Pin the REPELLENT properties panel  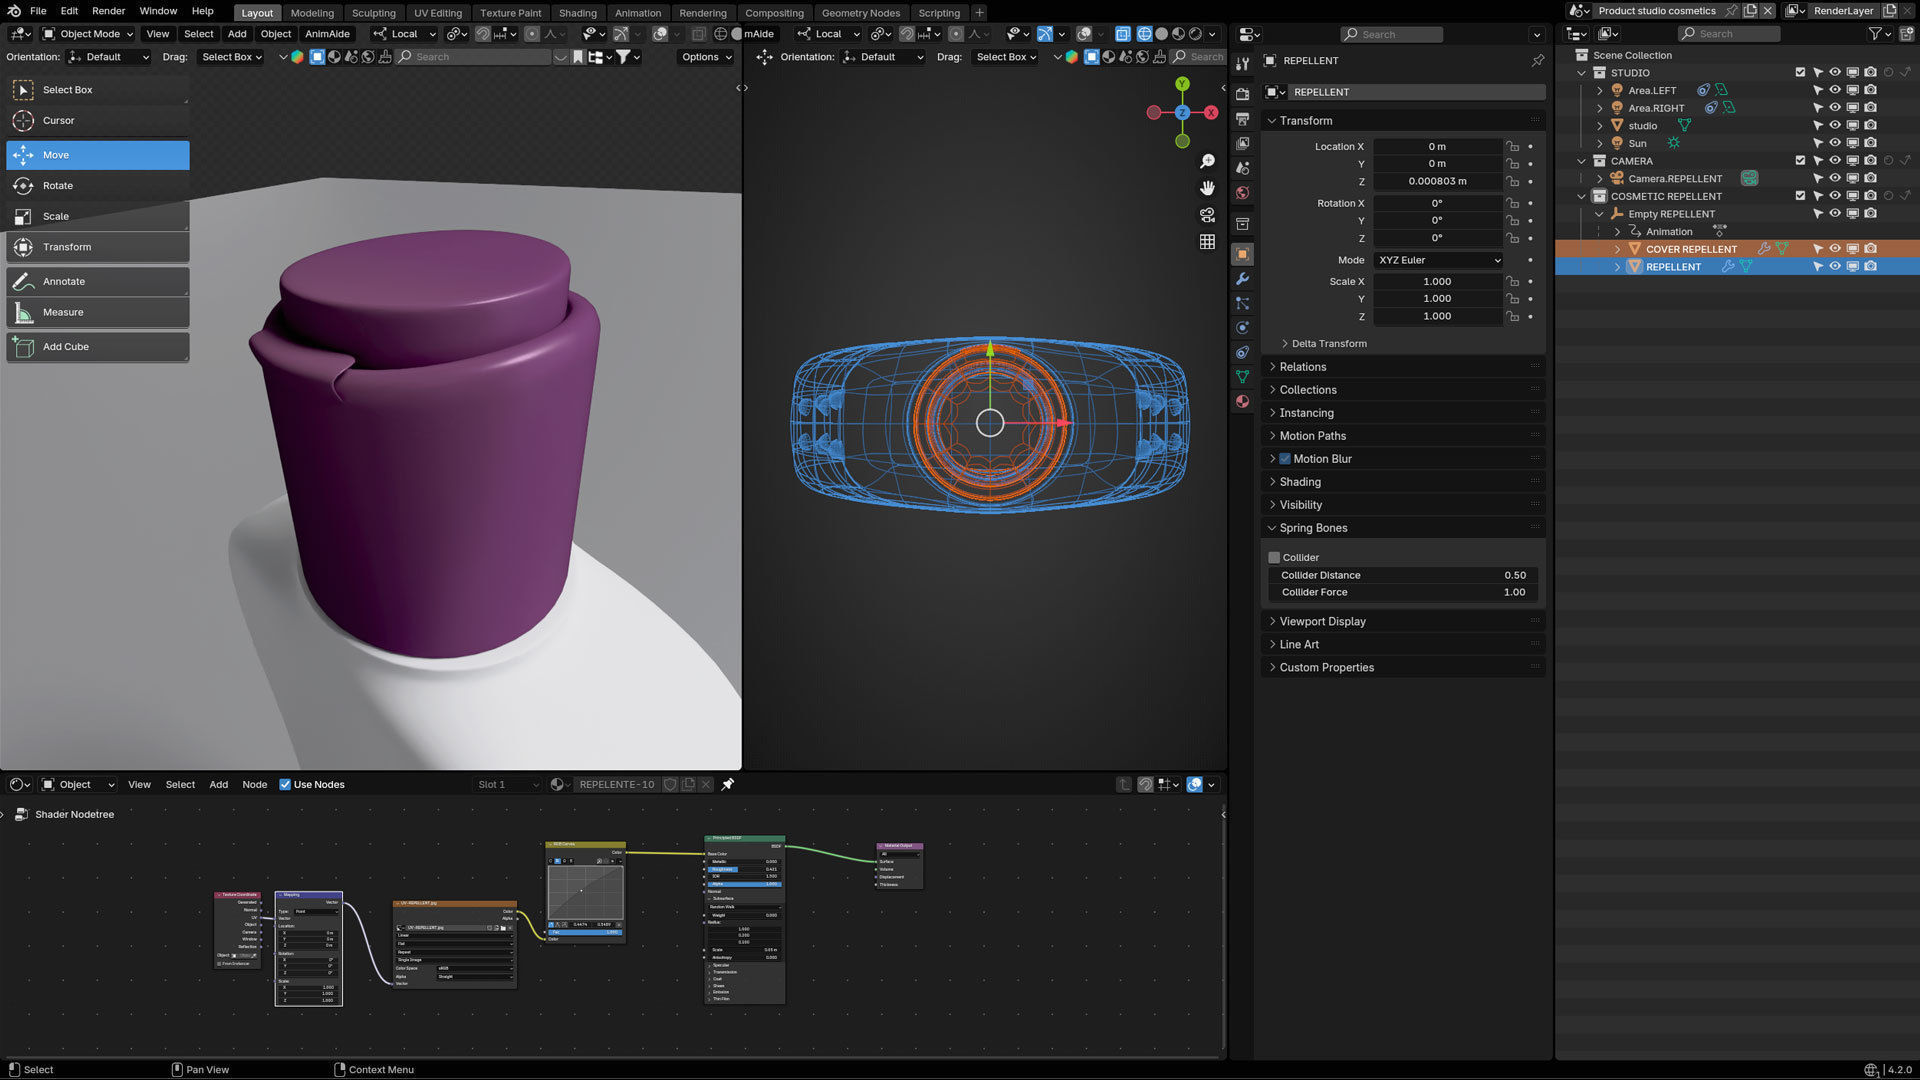(1537, 61)
